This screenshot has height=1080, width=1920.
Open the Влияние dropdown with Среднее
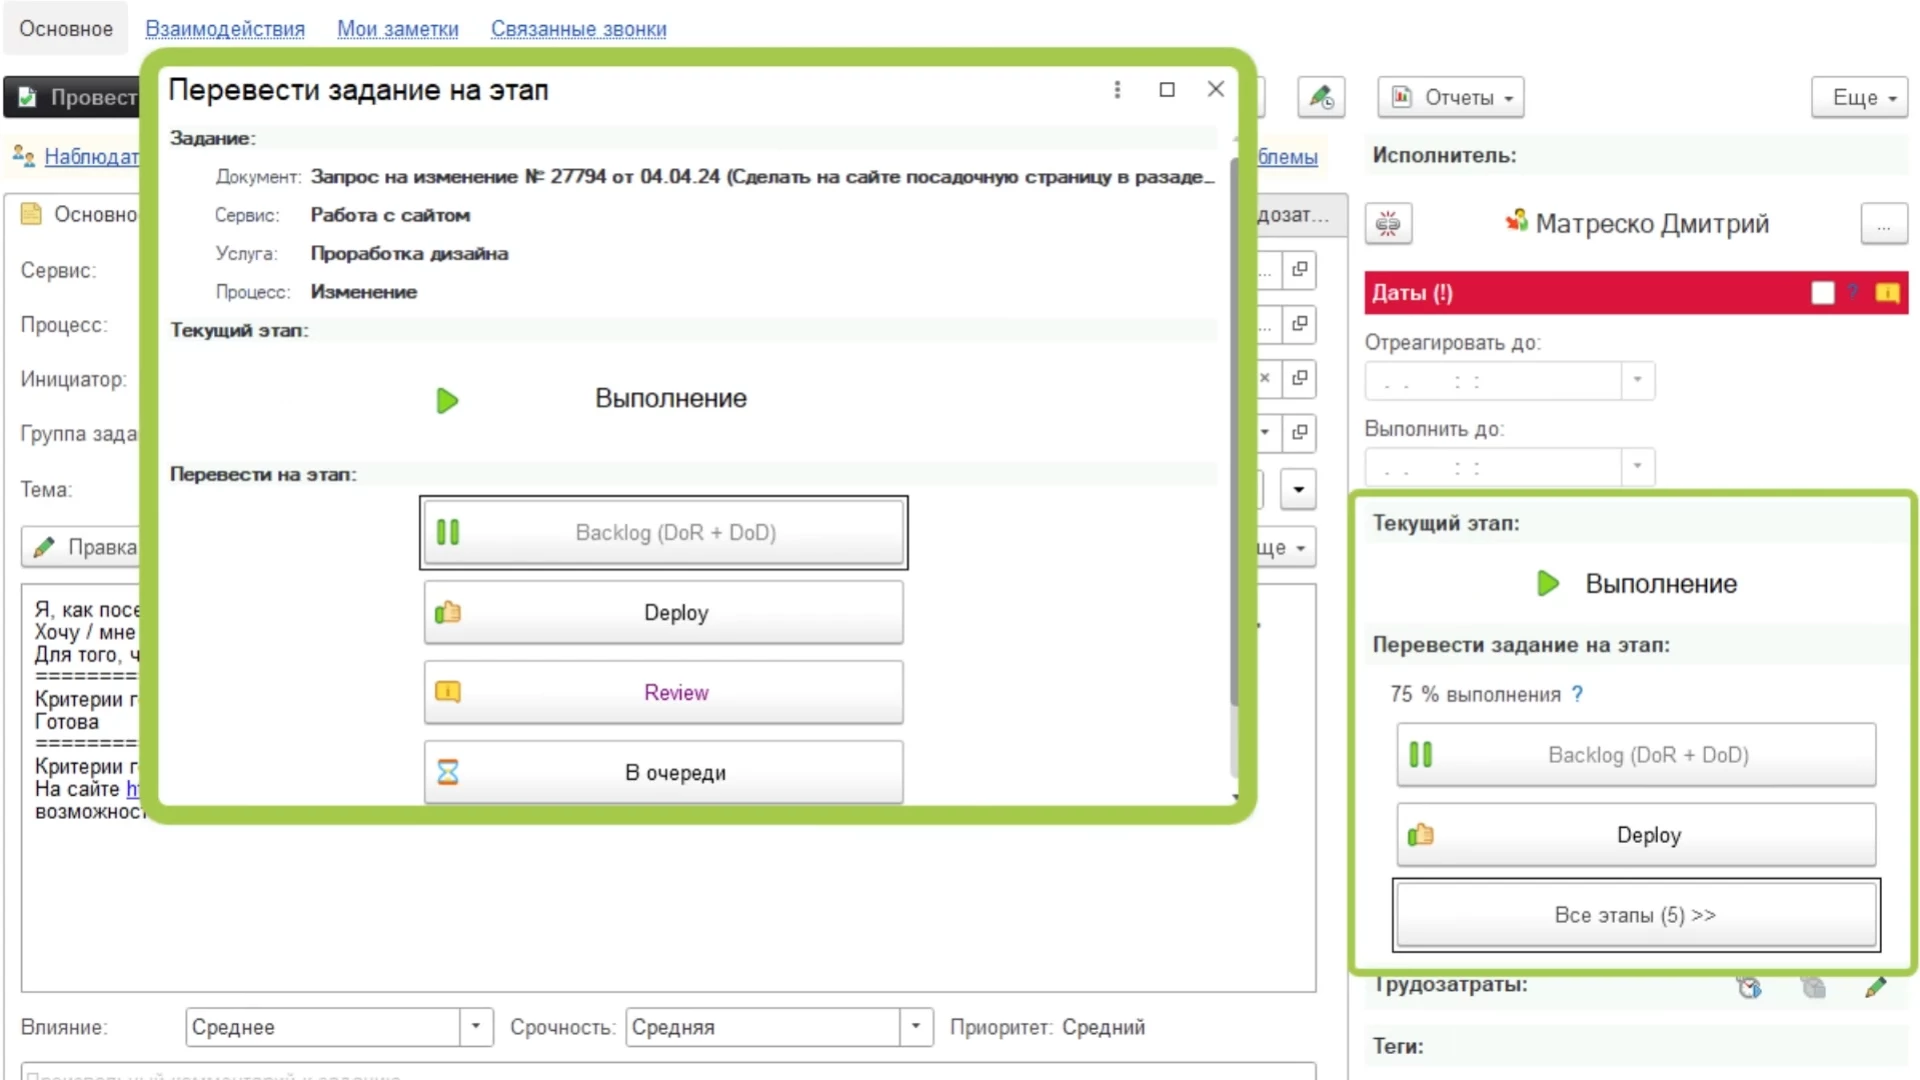(x=476, y=1027)
